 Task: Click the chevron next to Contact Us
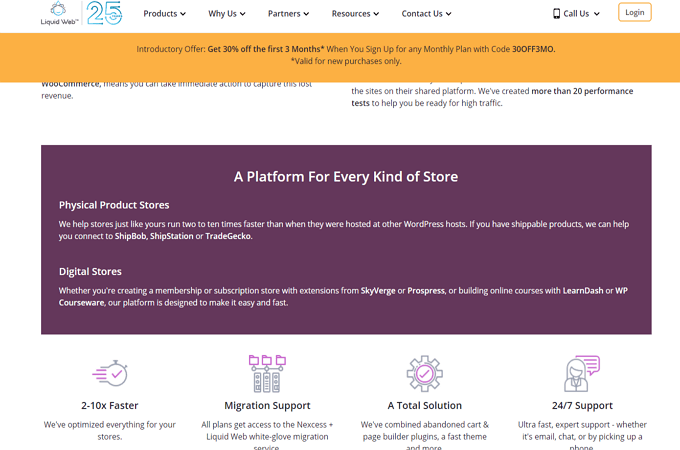448,14
